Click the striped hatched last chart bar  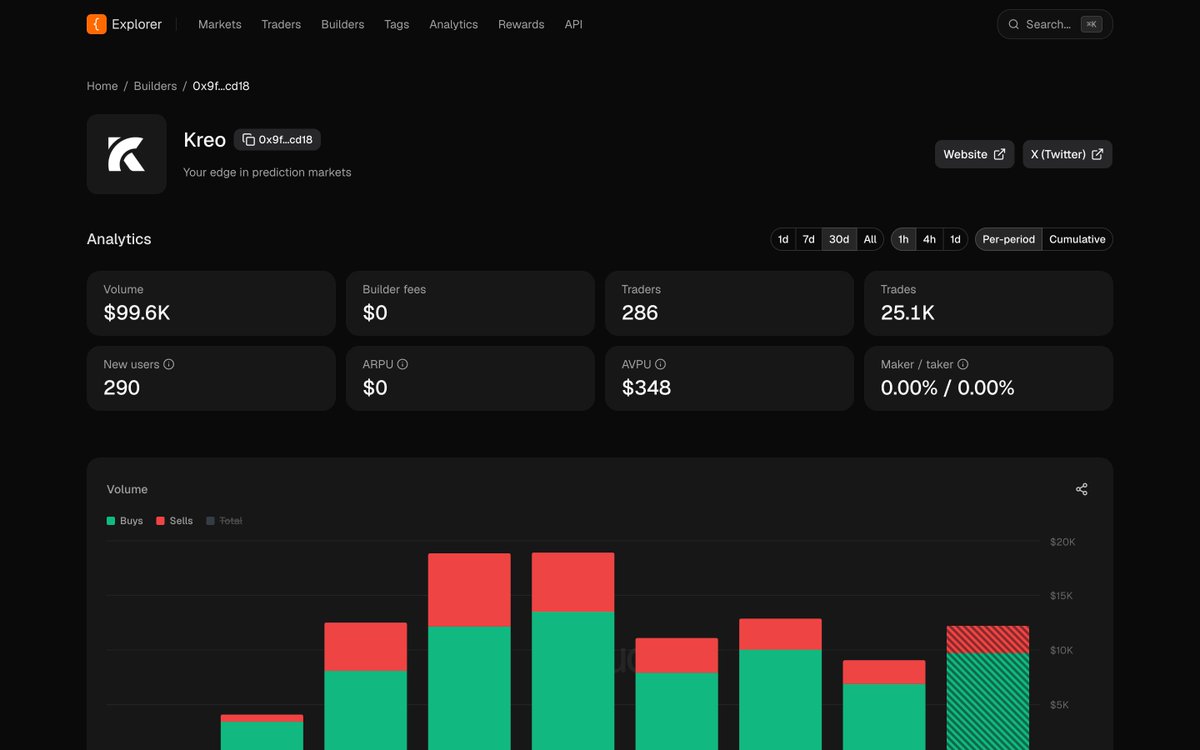click(x=988, y=688)
